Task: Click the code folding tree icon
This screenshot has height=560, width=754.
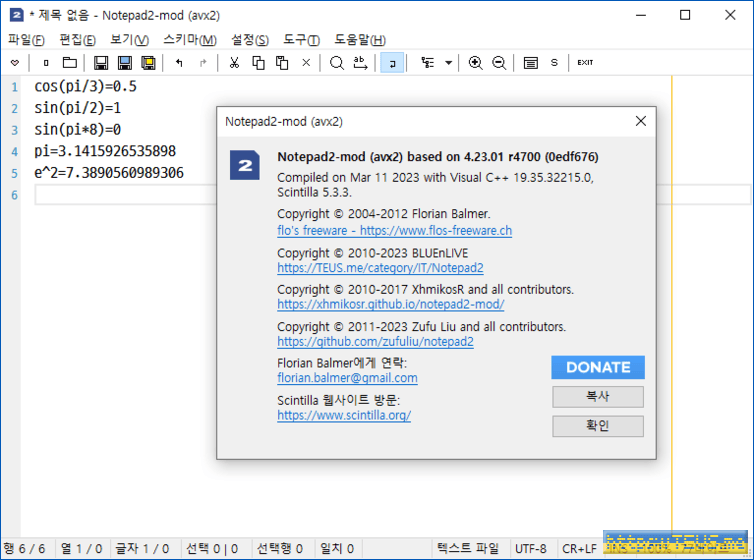Action: [427, 63]
